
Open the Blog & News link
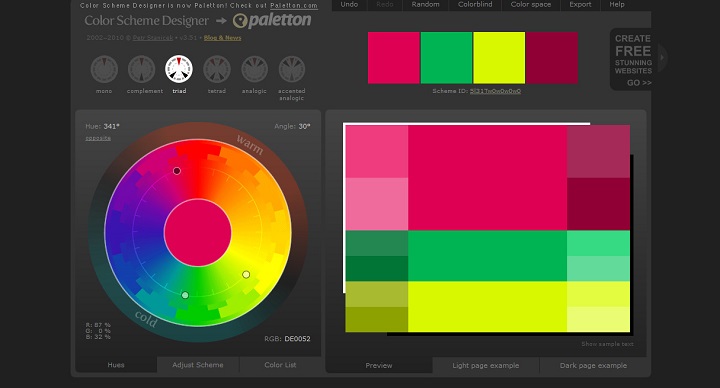(222, 38)
